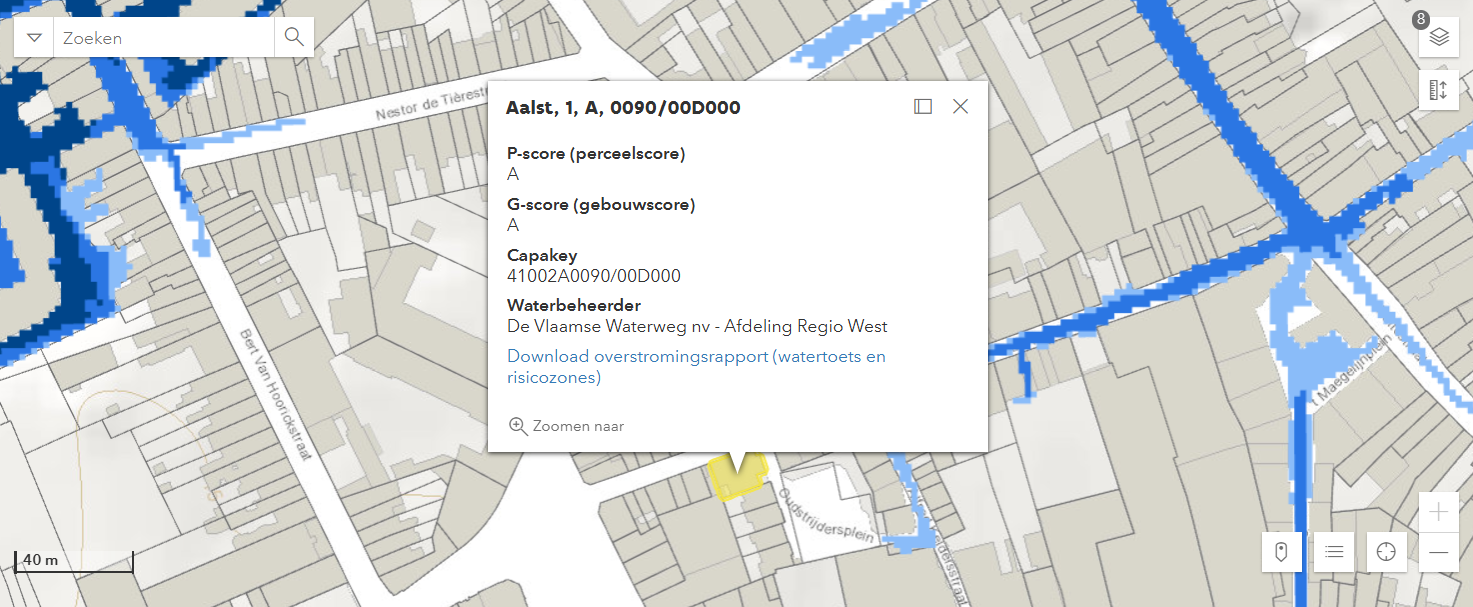Click the Oudstrijdersplein label on the map
This screenshot has width=1473, height=607.
(826, 517)
